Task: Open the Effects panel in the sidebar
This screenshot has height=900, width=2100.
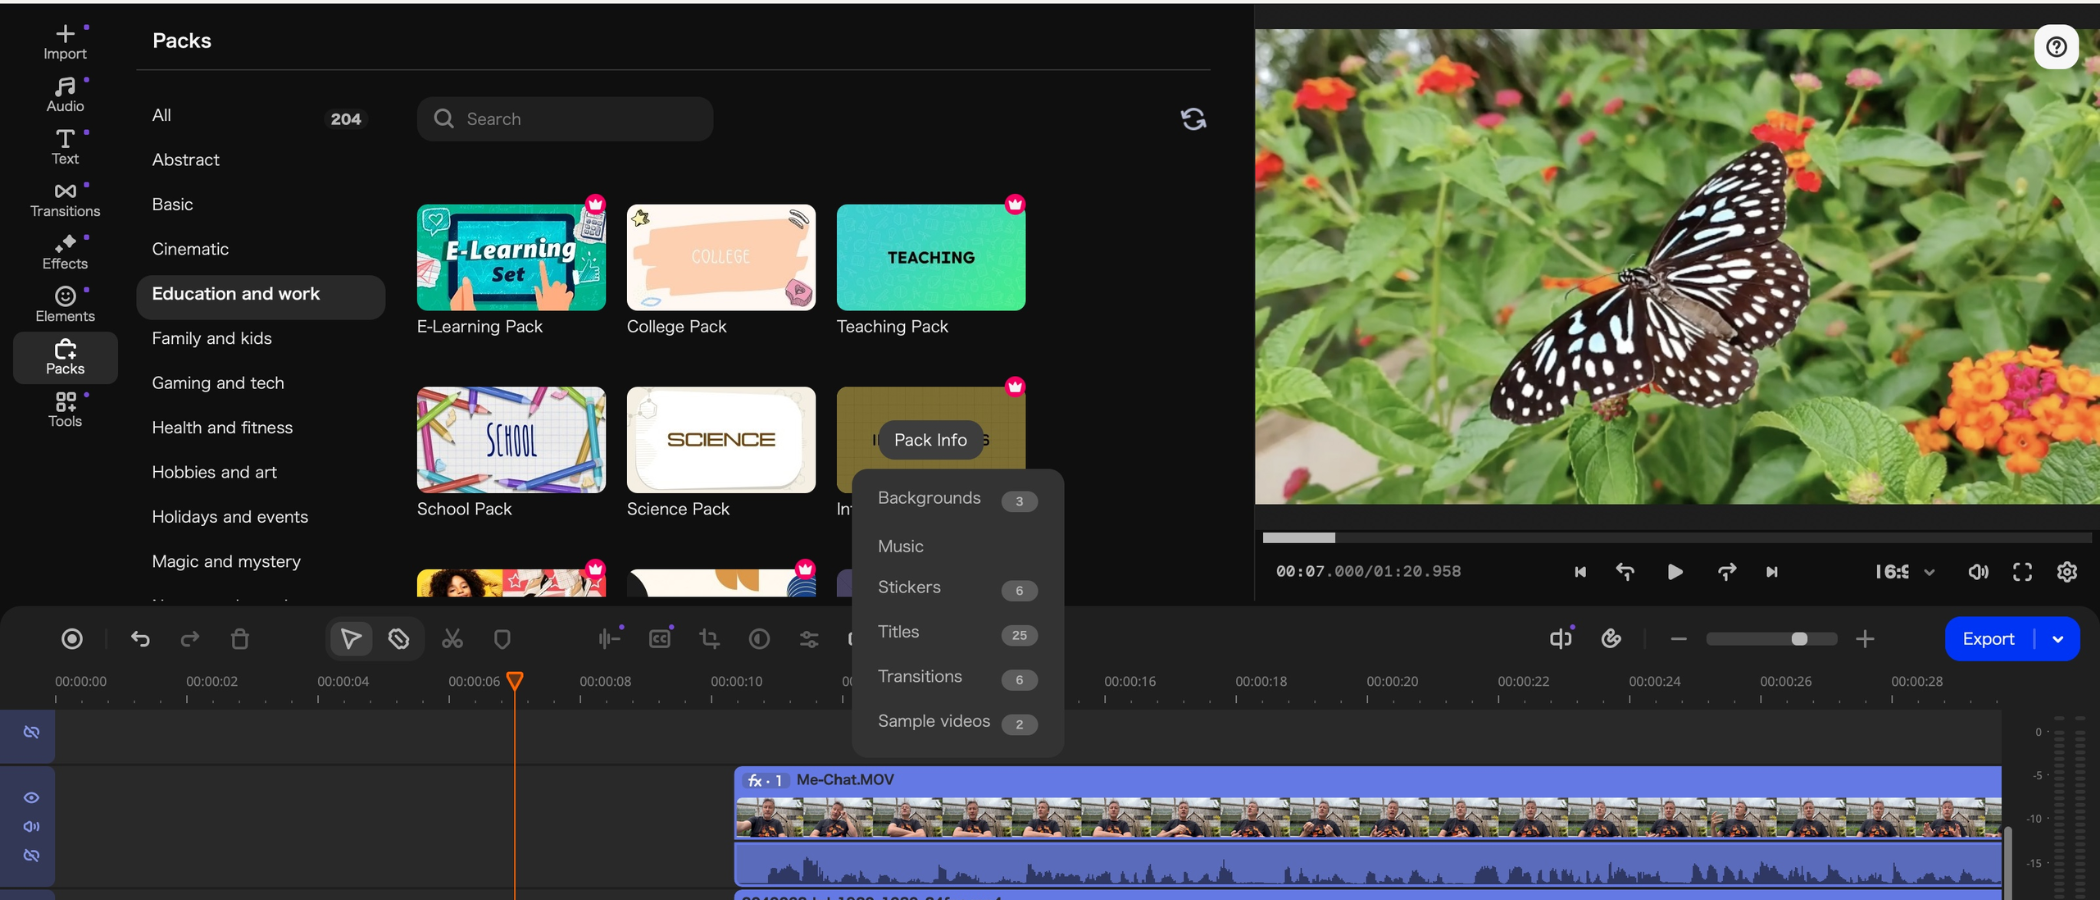Action: tap(65, 252)
